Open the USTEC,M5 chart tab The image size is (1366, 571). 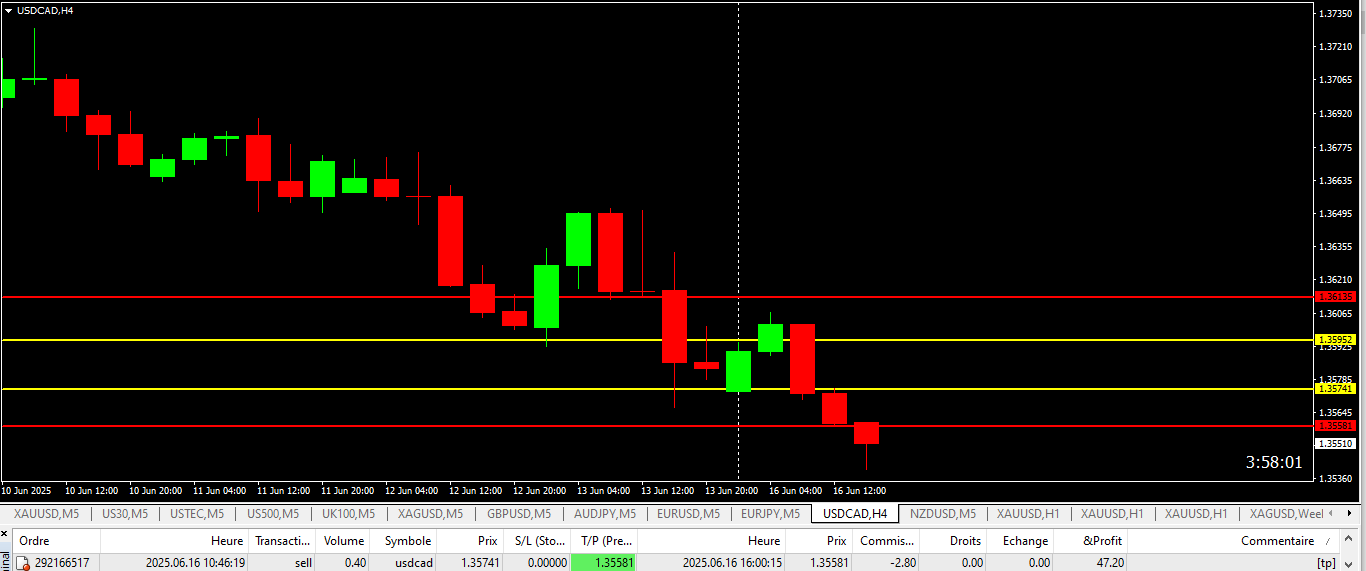click(197, 514)
